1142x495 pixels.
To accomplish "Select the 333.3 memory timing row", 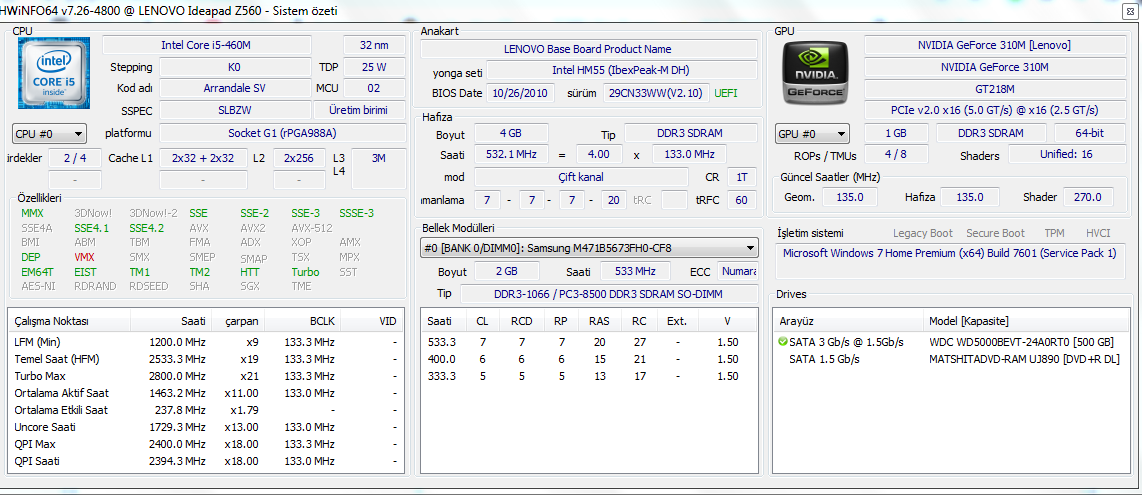I will [590, 376].
